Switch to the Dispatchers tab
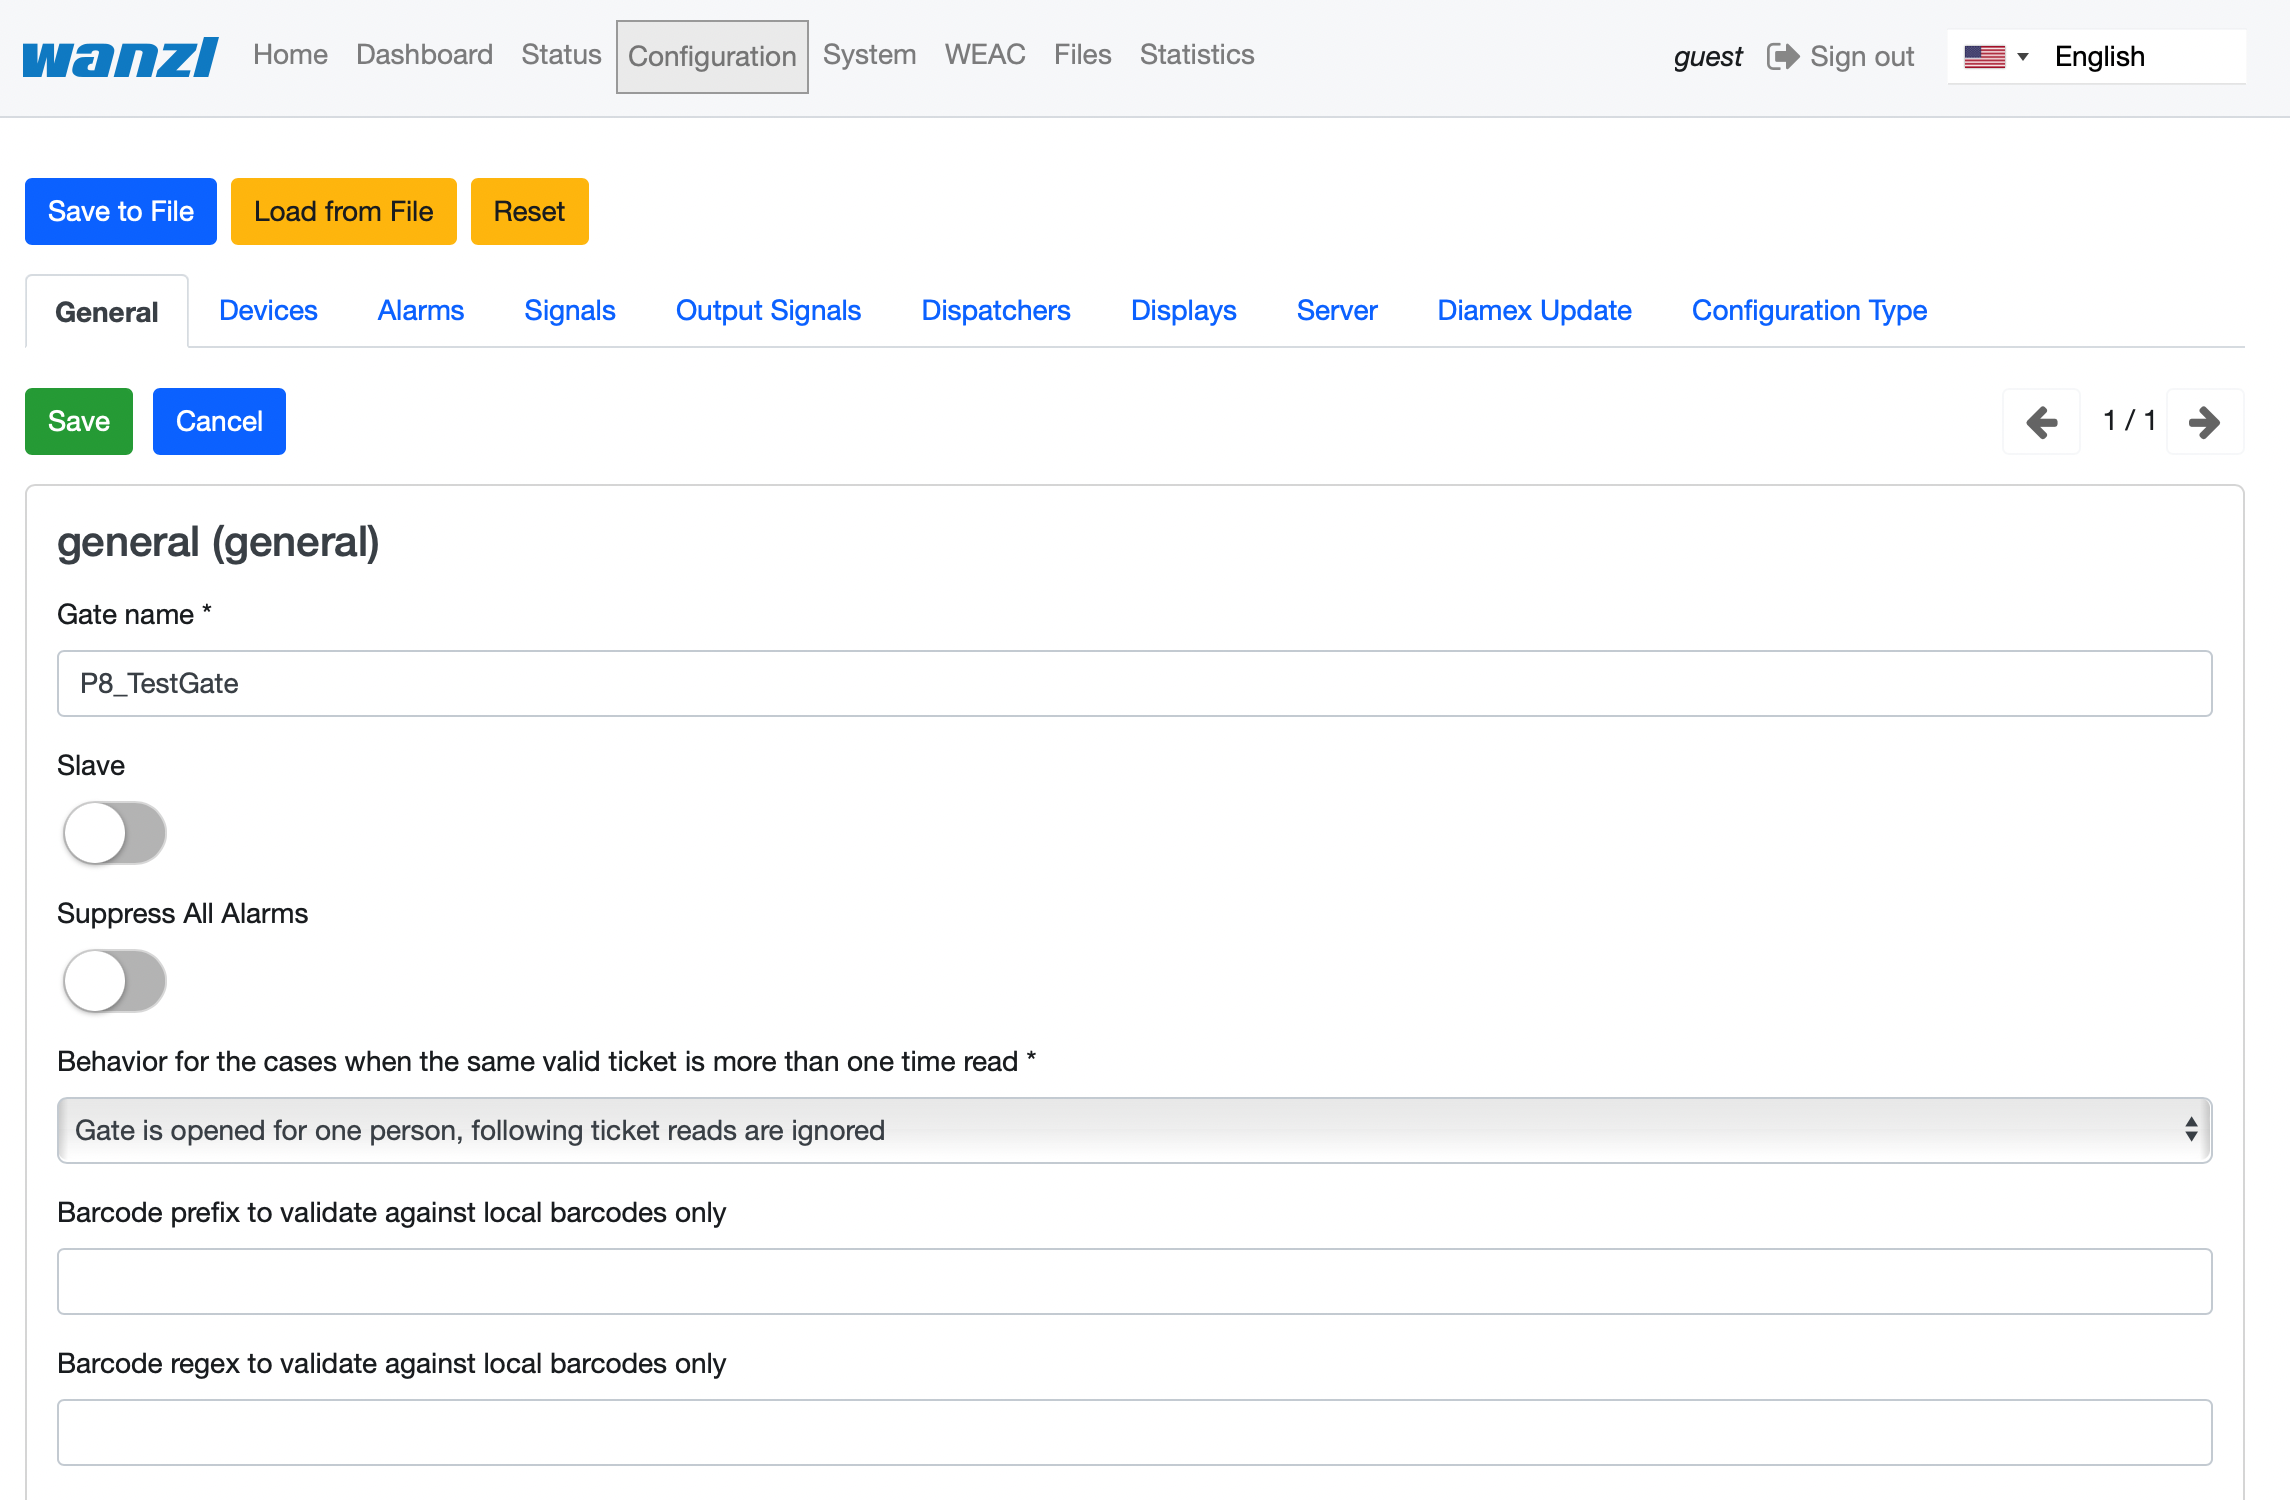The width and height of the screenshot is (2290, 1500). click(996, 311)
